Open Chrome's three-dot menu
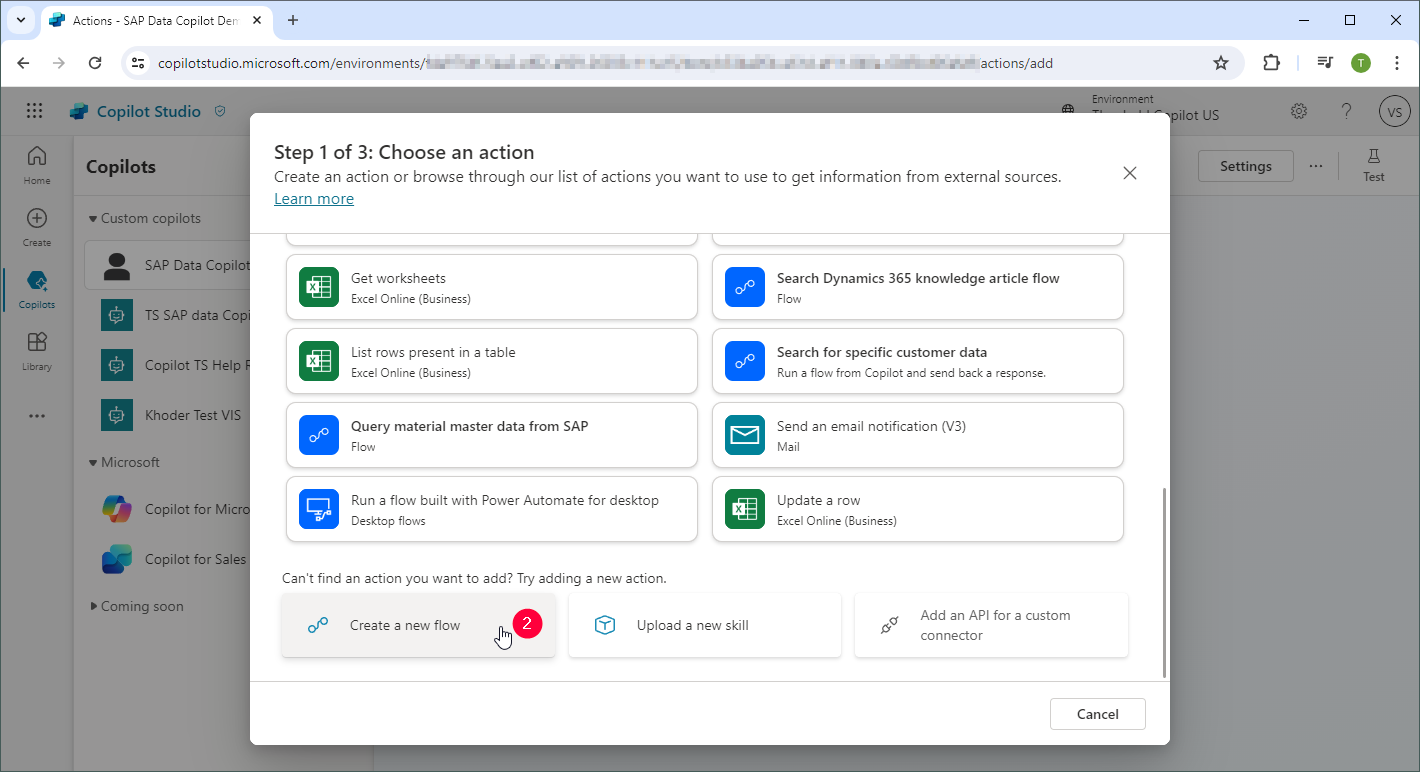 1397,63
